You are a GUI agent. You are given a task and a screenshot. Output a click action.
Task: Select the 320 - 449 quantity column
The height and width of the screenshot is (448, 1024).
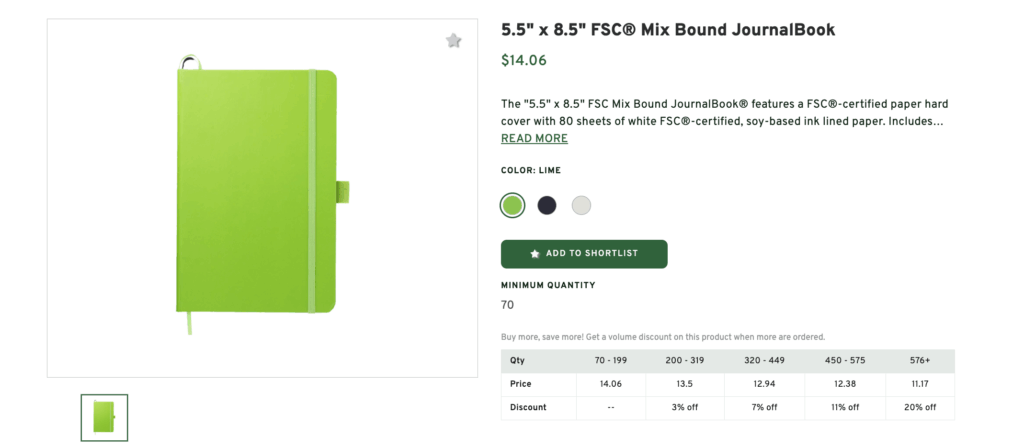click(x=760, y=360)
